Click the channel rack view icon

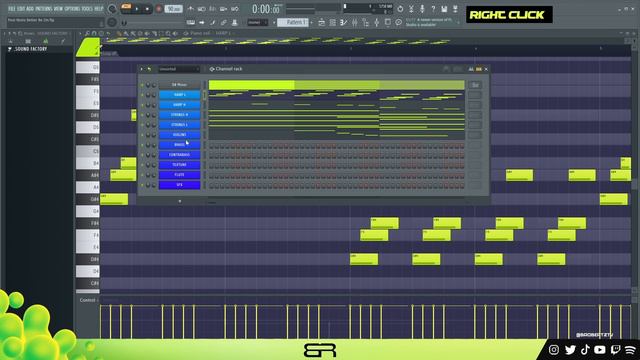pyautogui.click(x=344, y=23)
